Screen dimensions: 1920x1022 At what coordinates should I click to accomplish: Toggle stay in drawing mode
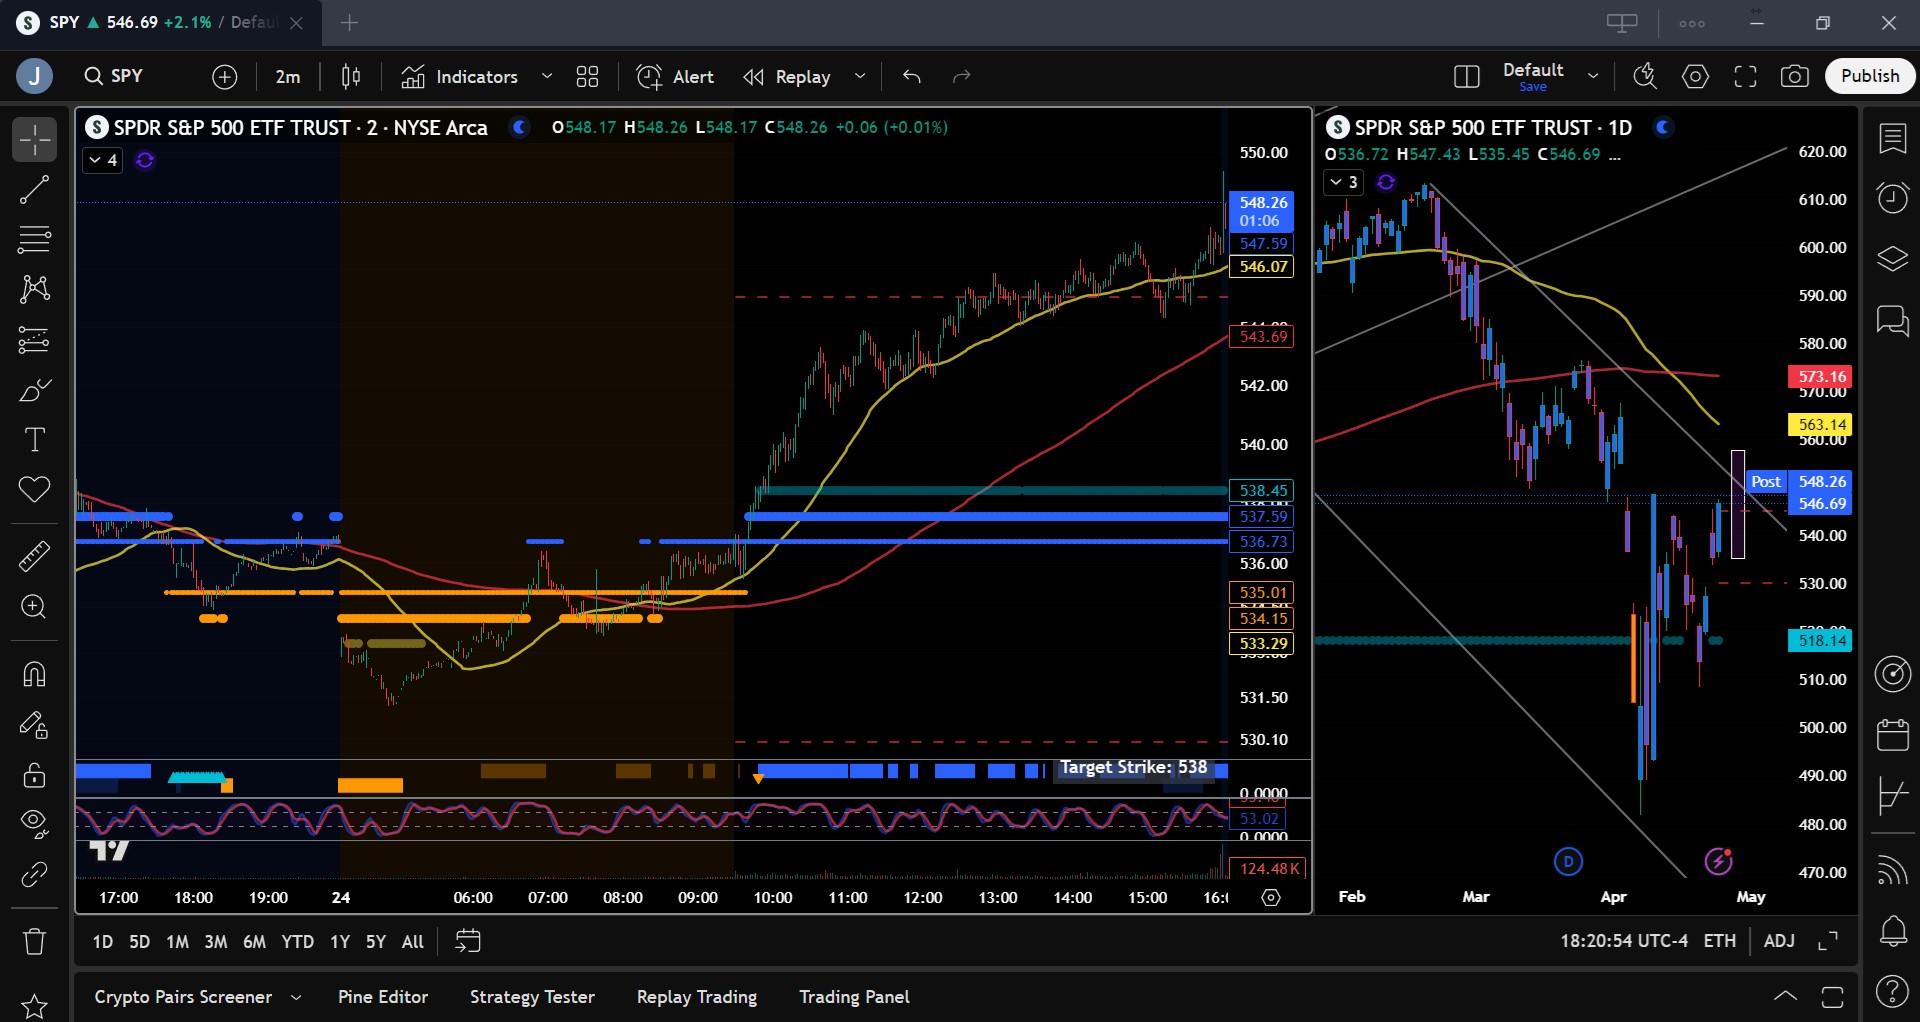point(34,725)
